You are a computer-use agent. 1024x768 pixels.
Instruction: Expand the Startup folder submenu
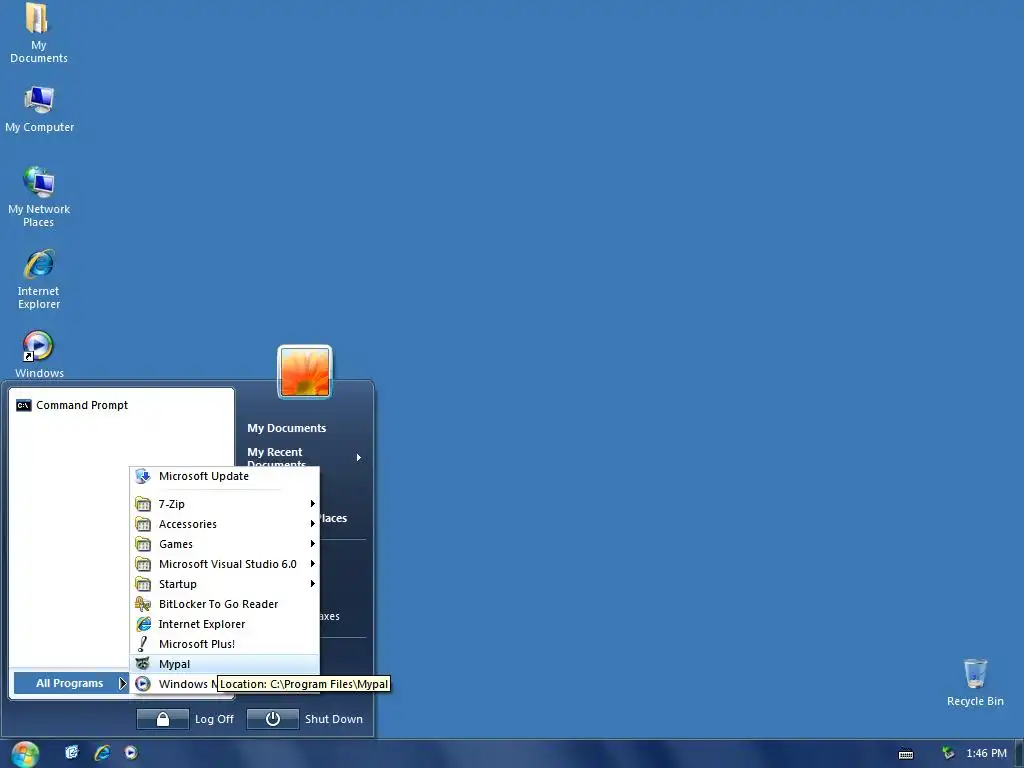coord(225,584)
